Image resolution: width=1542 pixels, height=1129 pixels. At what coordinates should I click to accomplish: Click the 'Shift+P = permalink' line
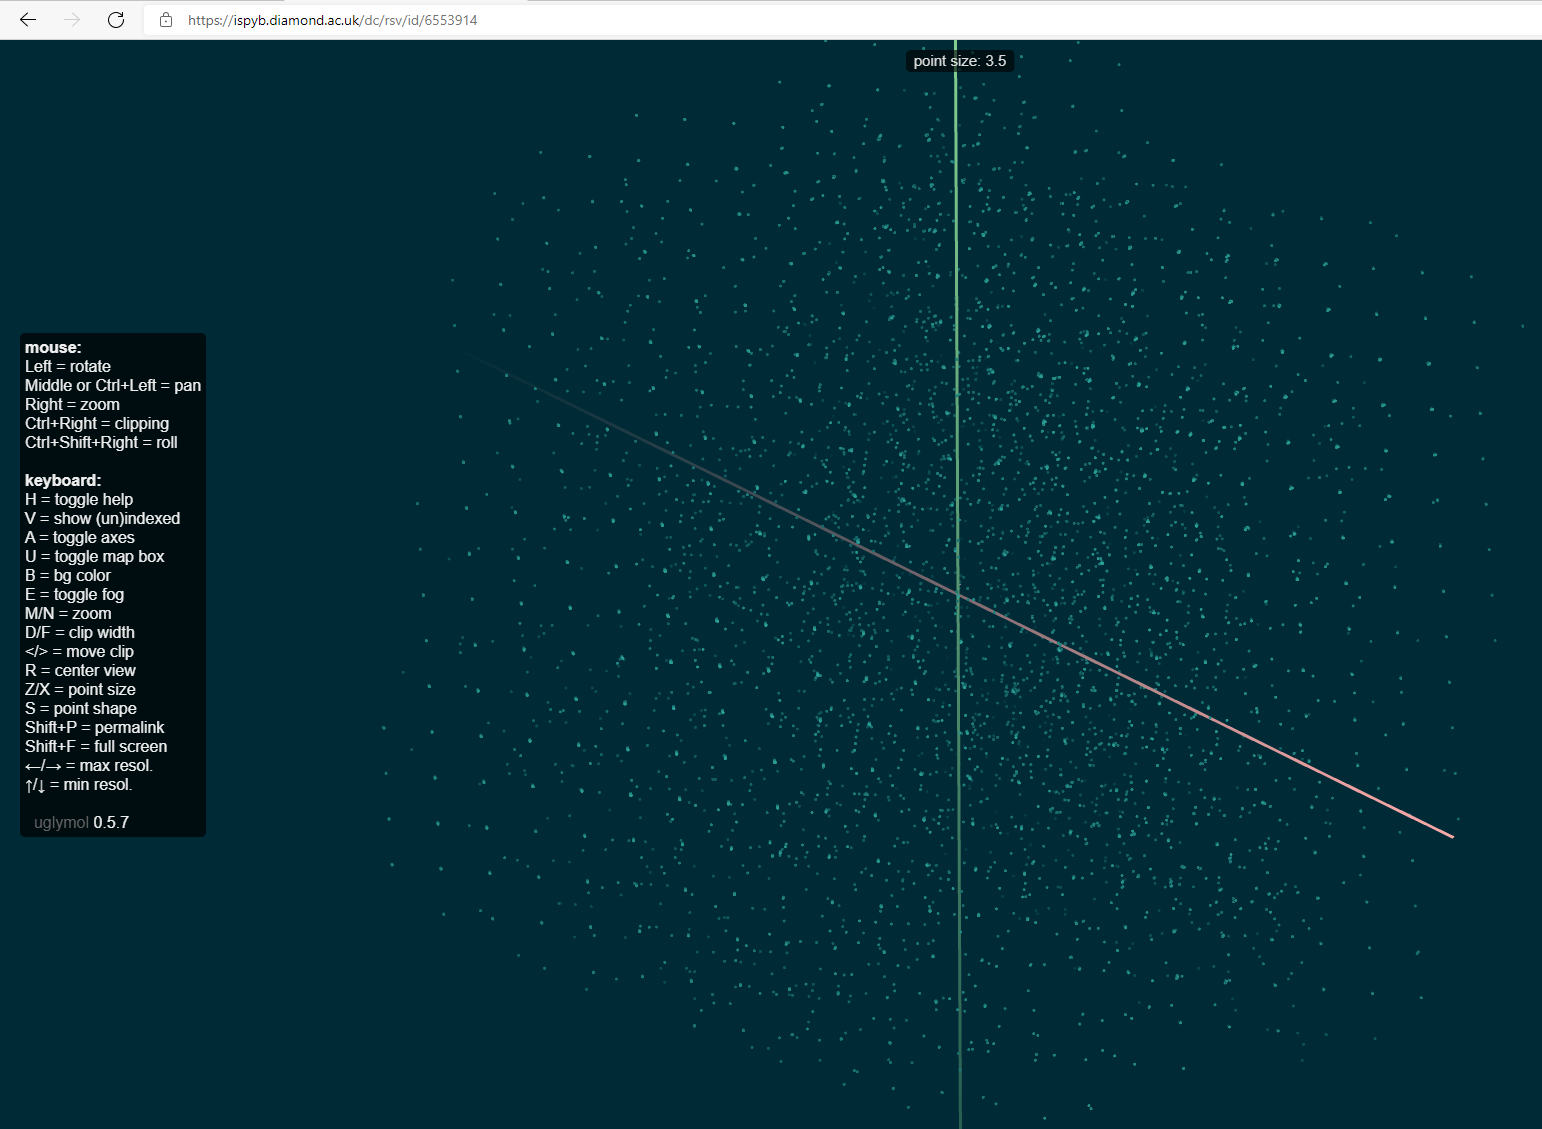[x=95, y=728]
